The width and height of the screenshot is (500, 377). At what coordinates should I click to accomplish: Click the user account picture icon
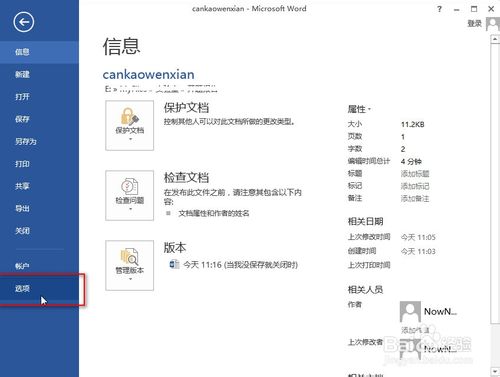(493, 24)
